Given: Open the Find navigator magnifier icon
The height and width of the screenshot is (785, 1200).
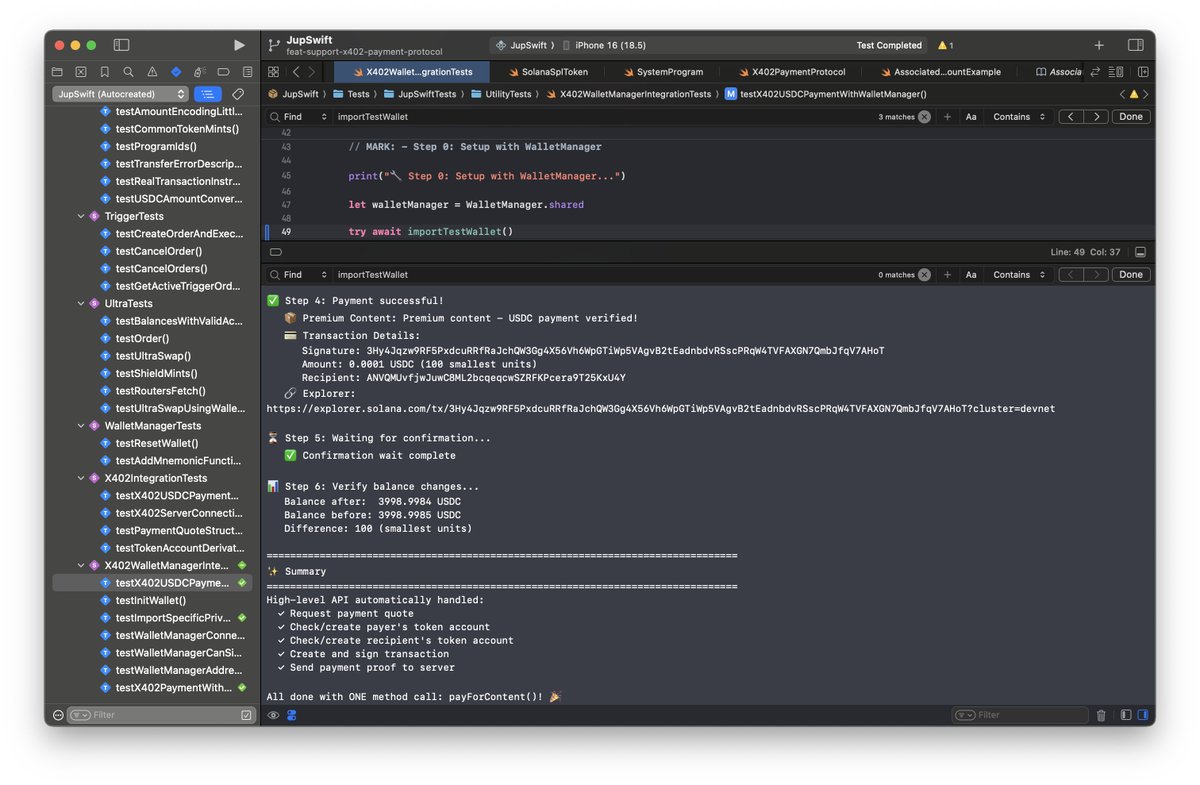Looking at the screenshot, I should (x=128, y=72).
